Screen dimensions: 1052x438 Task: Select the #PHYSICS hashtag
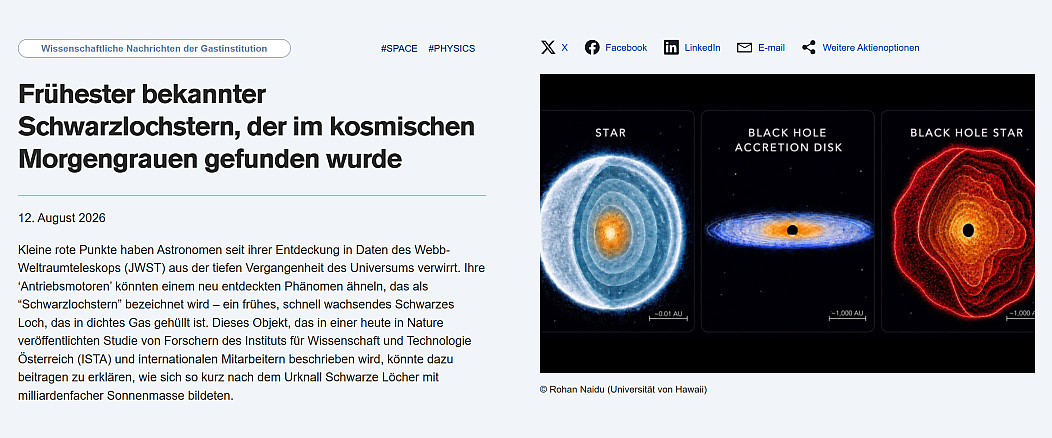(x=452, y=48)
